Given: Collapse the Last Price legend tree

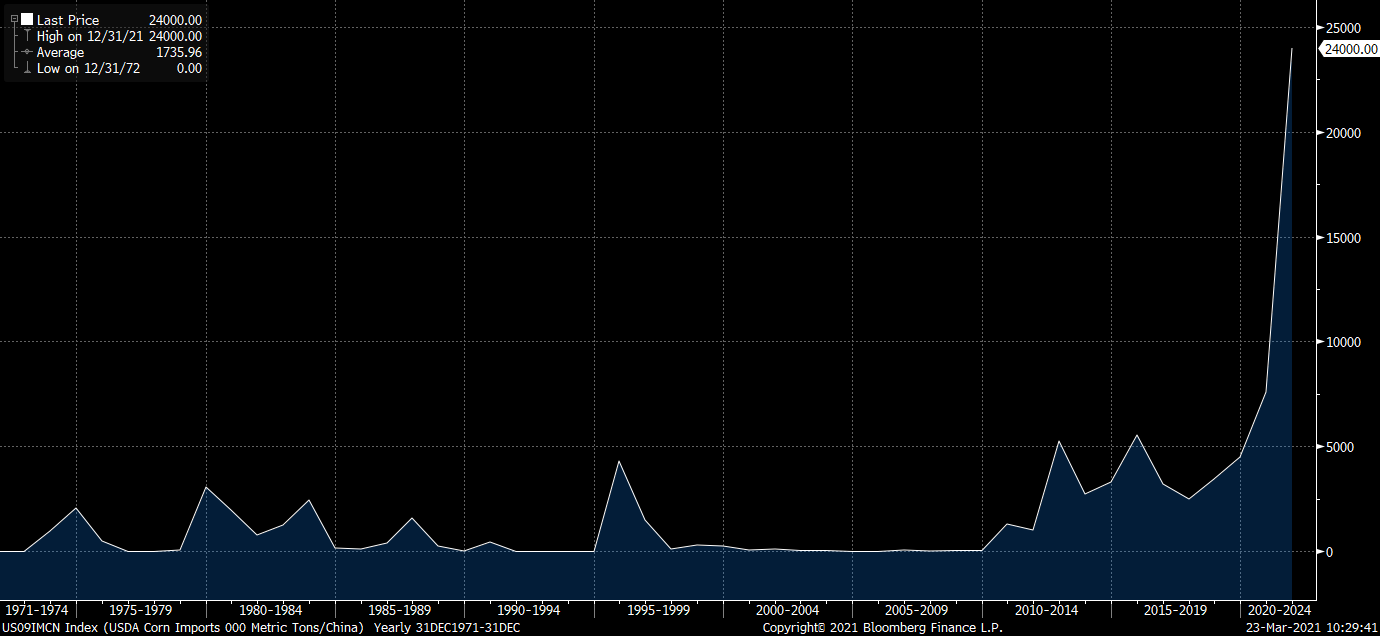Looking at the screenshot, I should coord(14,20).
